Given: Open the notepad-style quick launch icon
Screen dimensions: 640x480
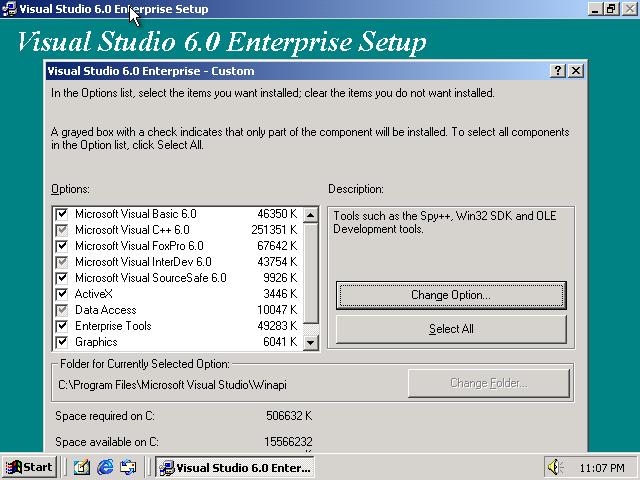Looking at the screenshot, I should point(82,467).
